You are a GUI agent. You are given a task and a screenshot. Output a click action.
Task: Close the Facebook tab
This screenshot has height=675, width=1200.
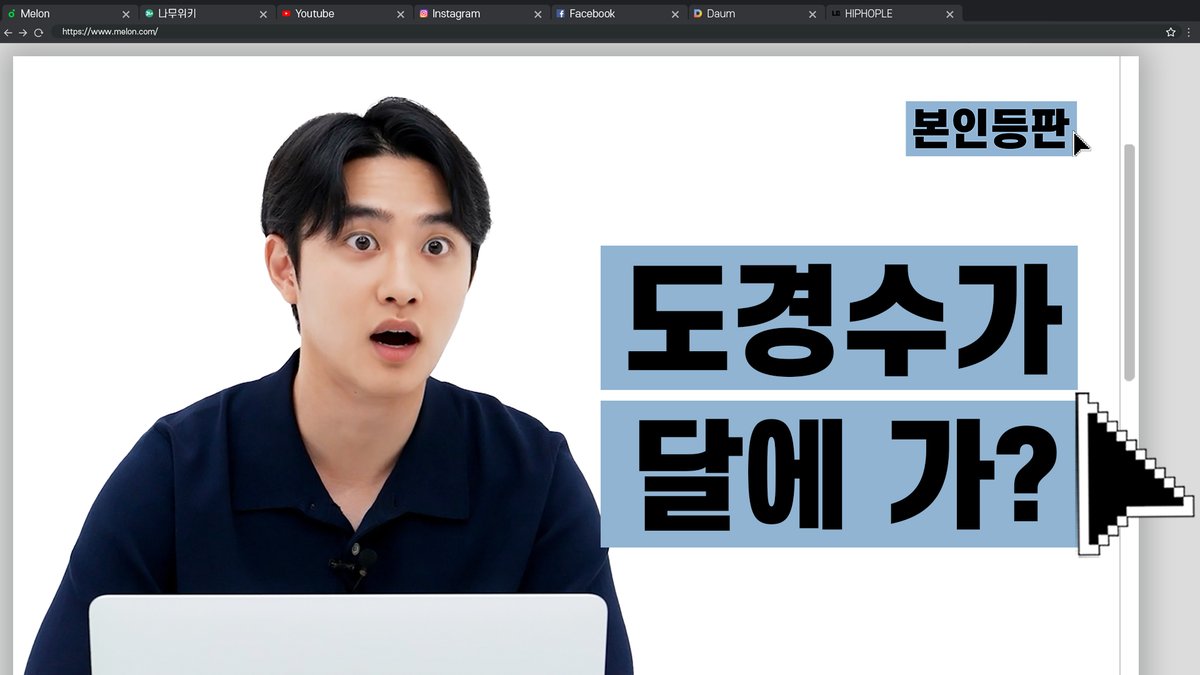(x=675, y=15)
